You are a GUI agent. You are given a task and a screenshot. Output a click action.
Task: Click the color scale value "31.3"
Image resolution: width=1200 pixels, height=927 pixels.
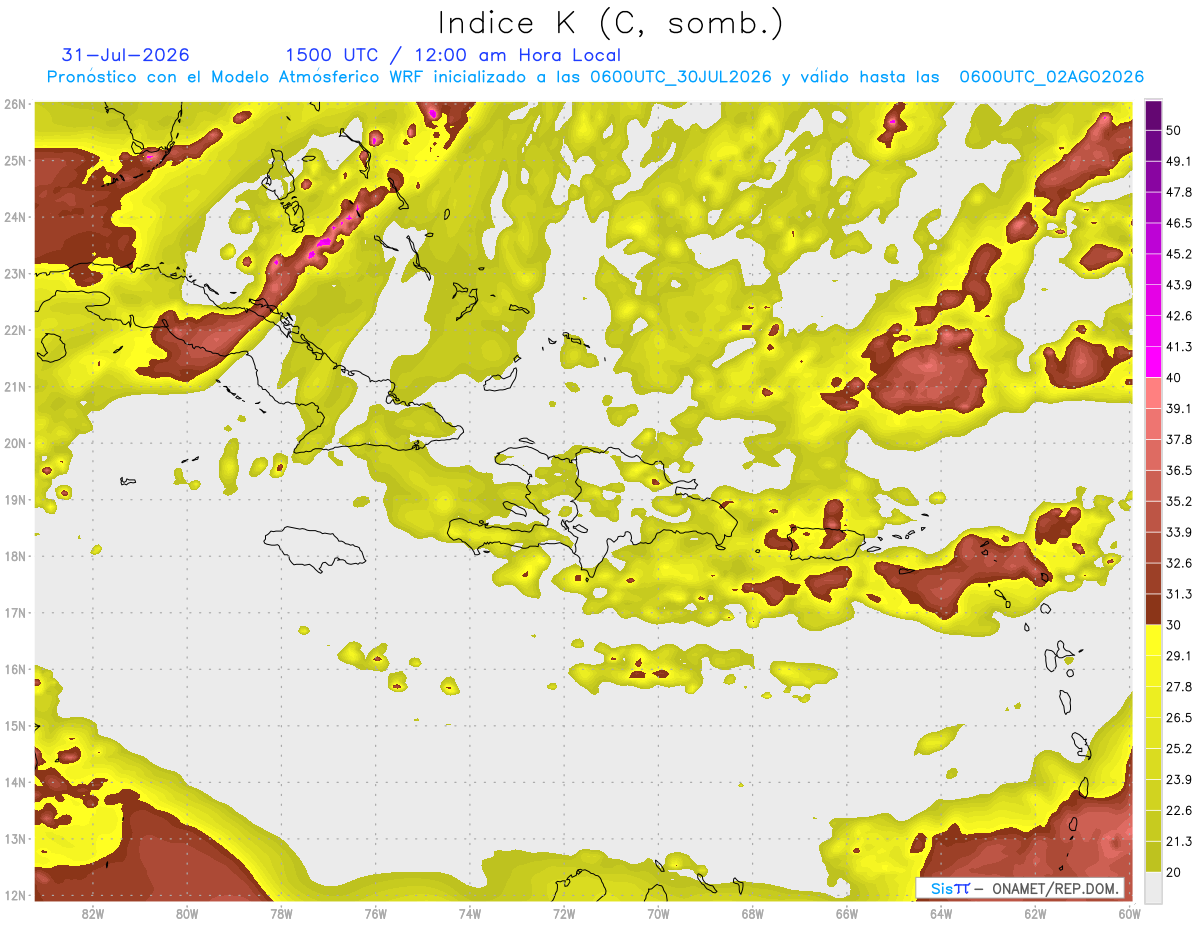pos(1178,594)
